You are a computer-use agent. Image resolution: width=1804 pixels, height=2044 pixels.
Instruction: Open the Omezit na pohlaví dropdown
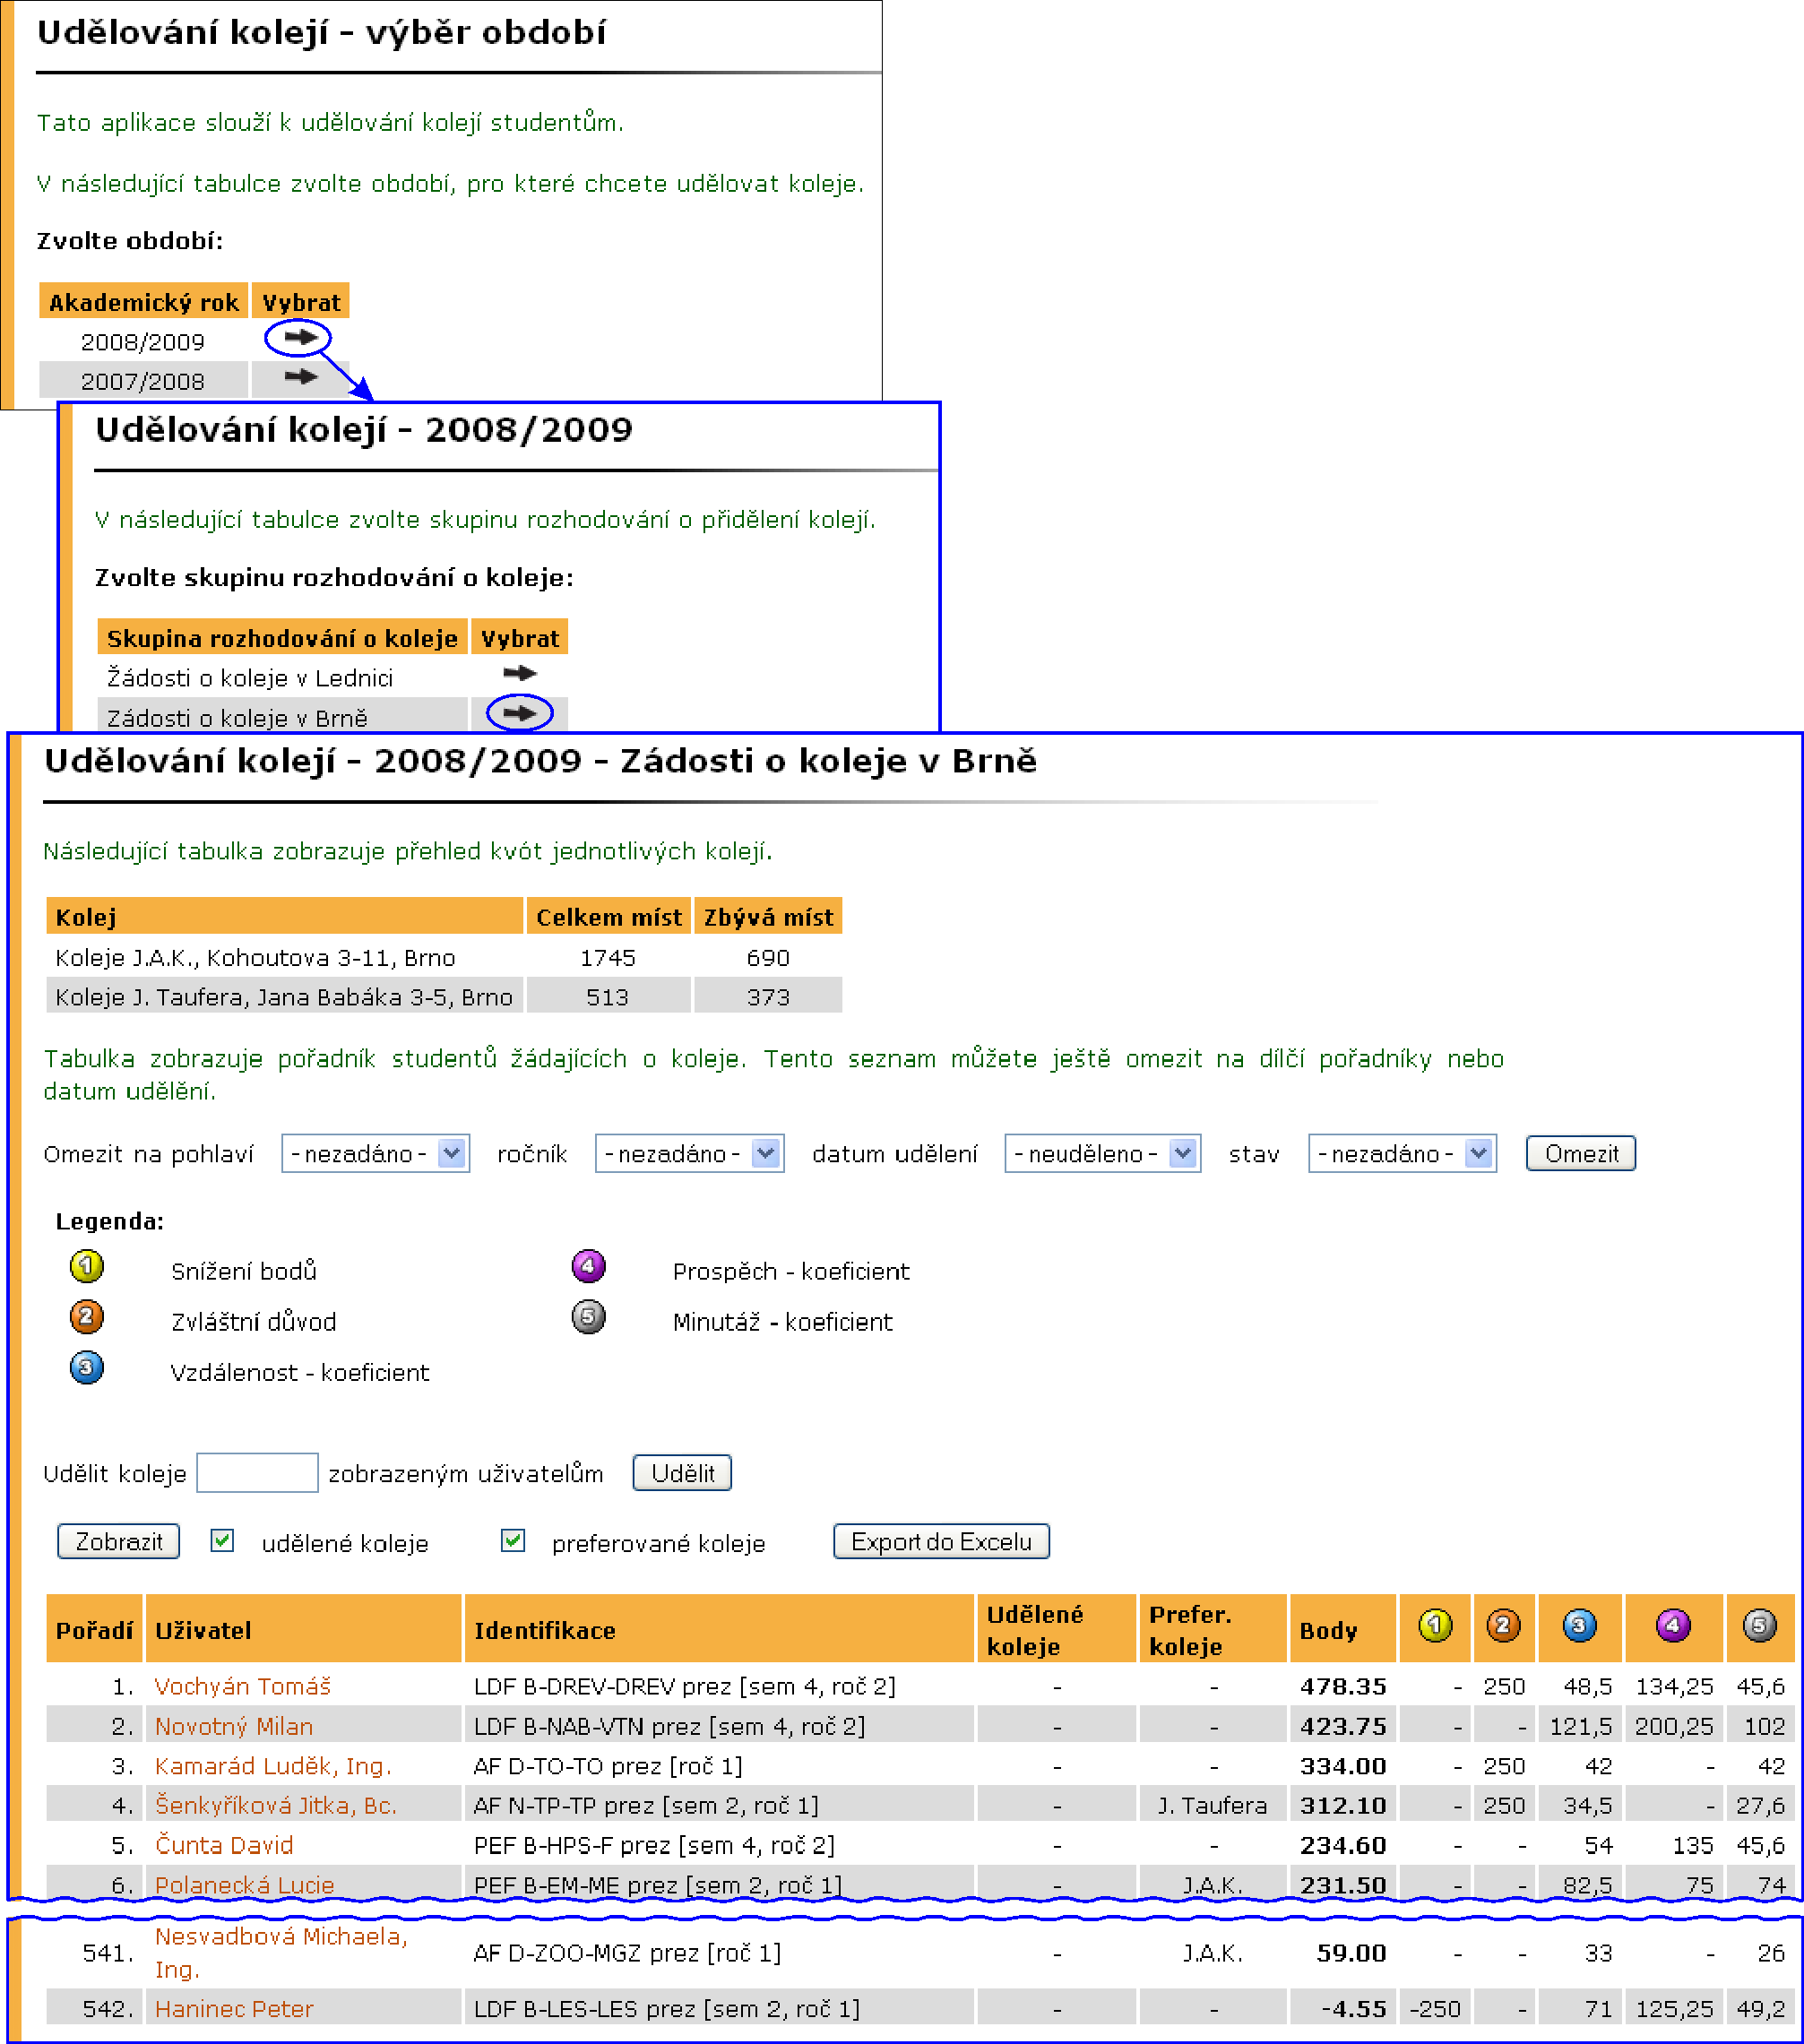tap(375, 1153)
